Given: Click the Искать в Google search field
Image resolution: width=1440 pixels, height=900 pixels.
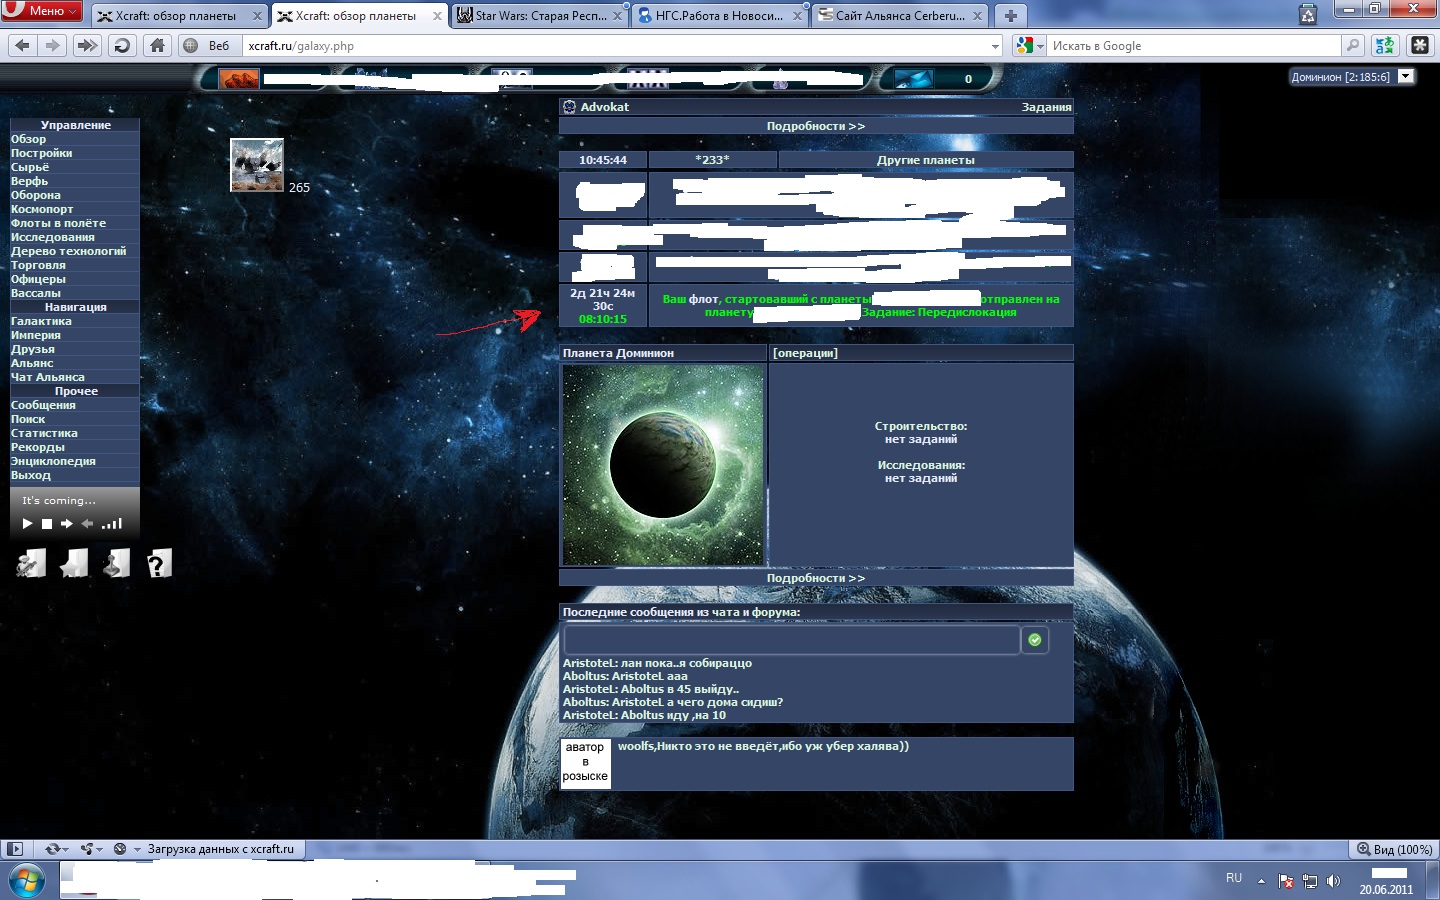Looking at the screenshot, I should point(1195,46).
